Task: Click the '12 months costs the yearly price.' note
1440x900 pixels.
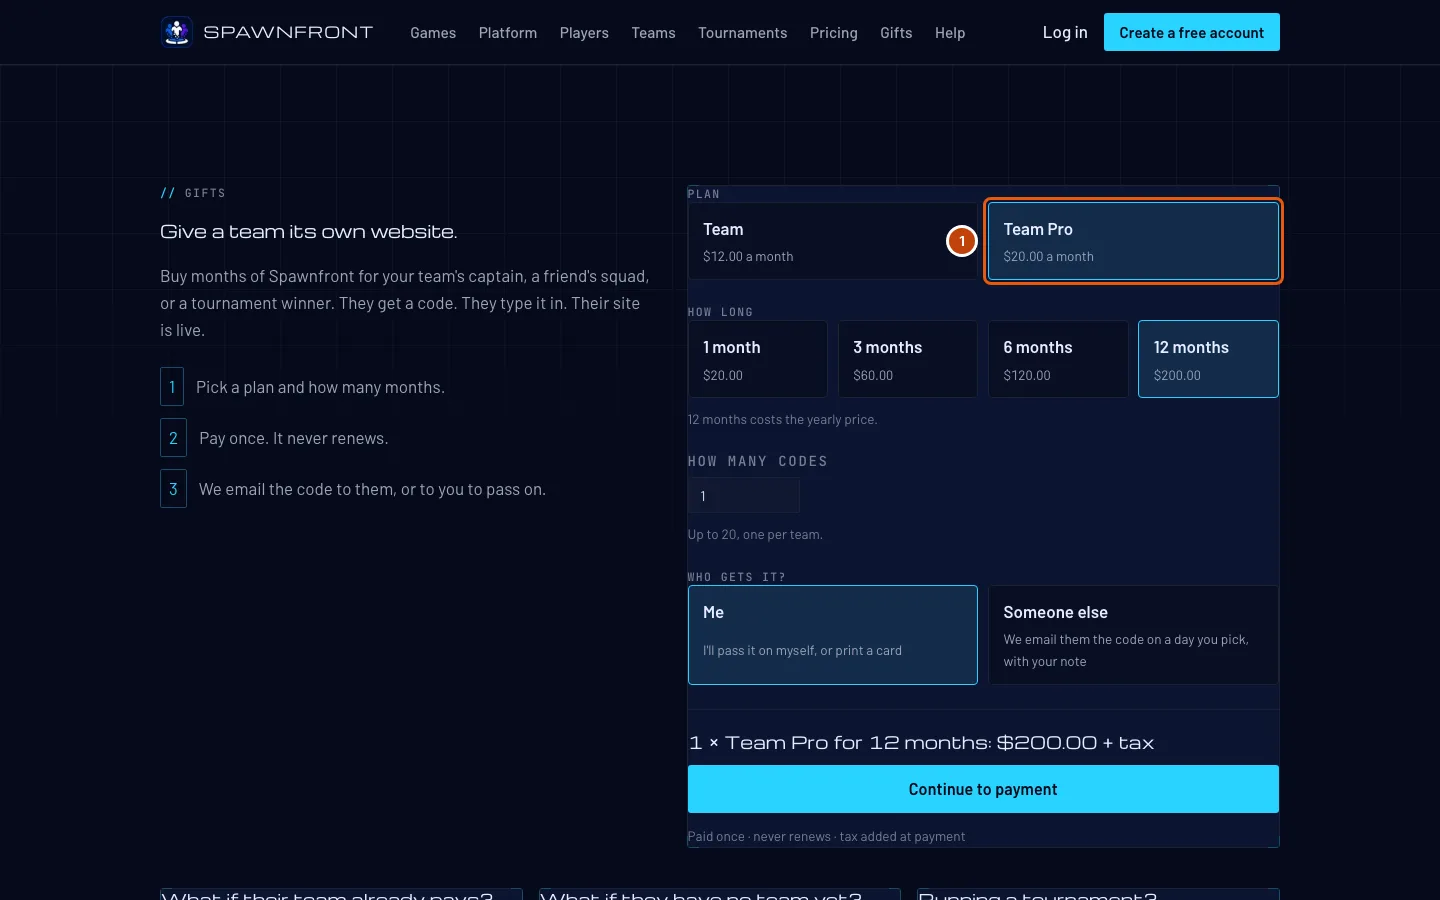Action: pyautogui.click(x=782, y=420)
